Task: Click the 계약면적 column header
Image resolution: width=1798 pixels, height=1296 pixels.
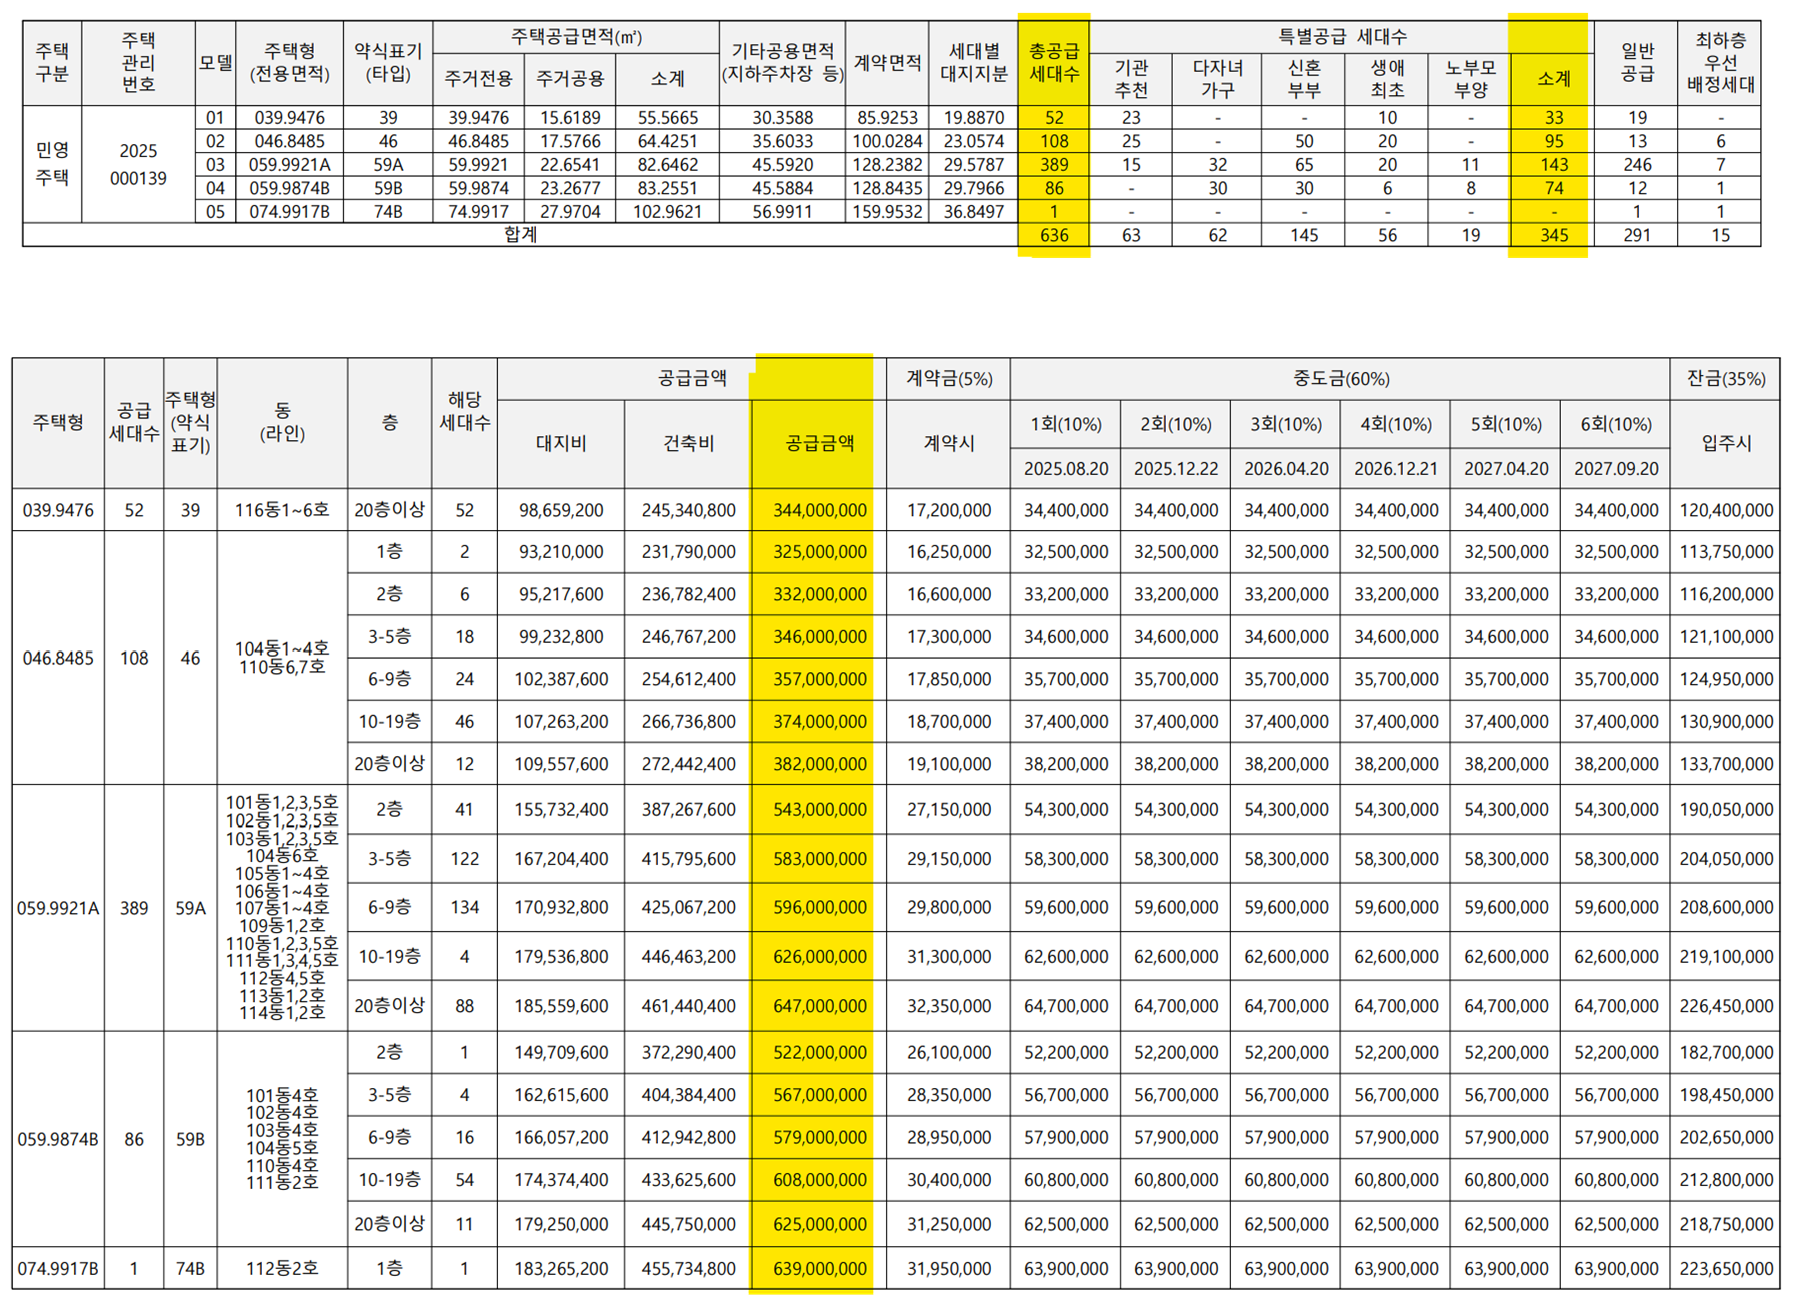Action: pyautogui.click(x=887, y=62)
